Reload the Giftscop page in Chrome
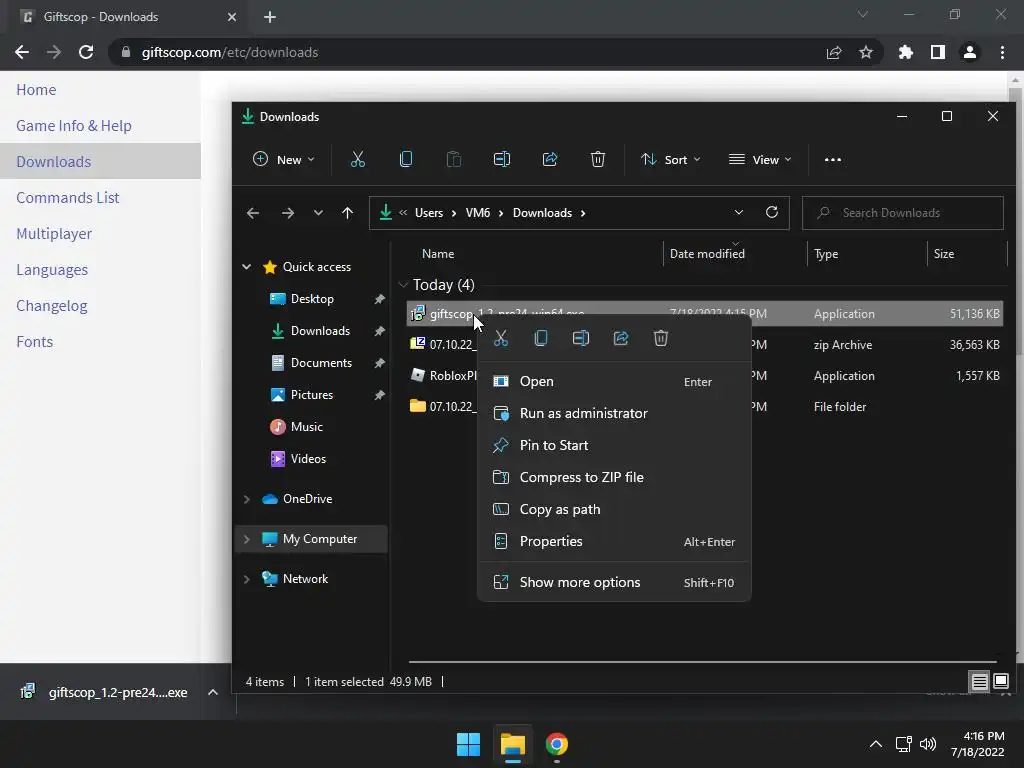 click(x=86, y=52)
